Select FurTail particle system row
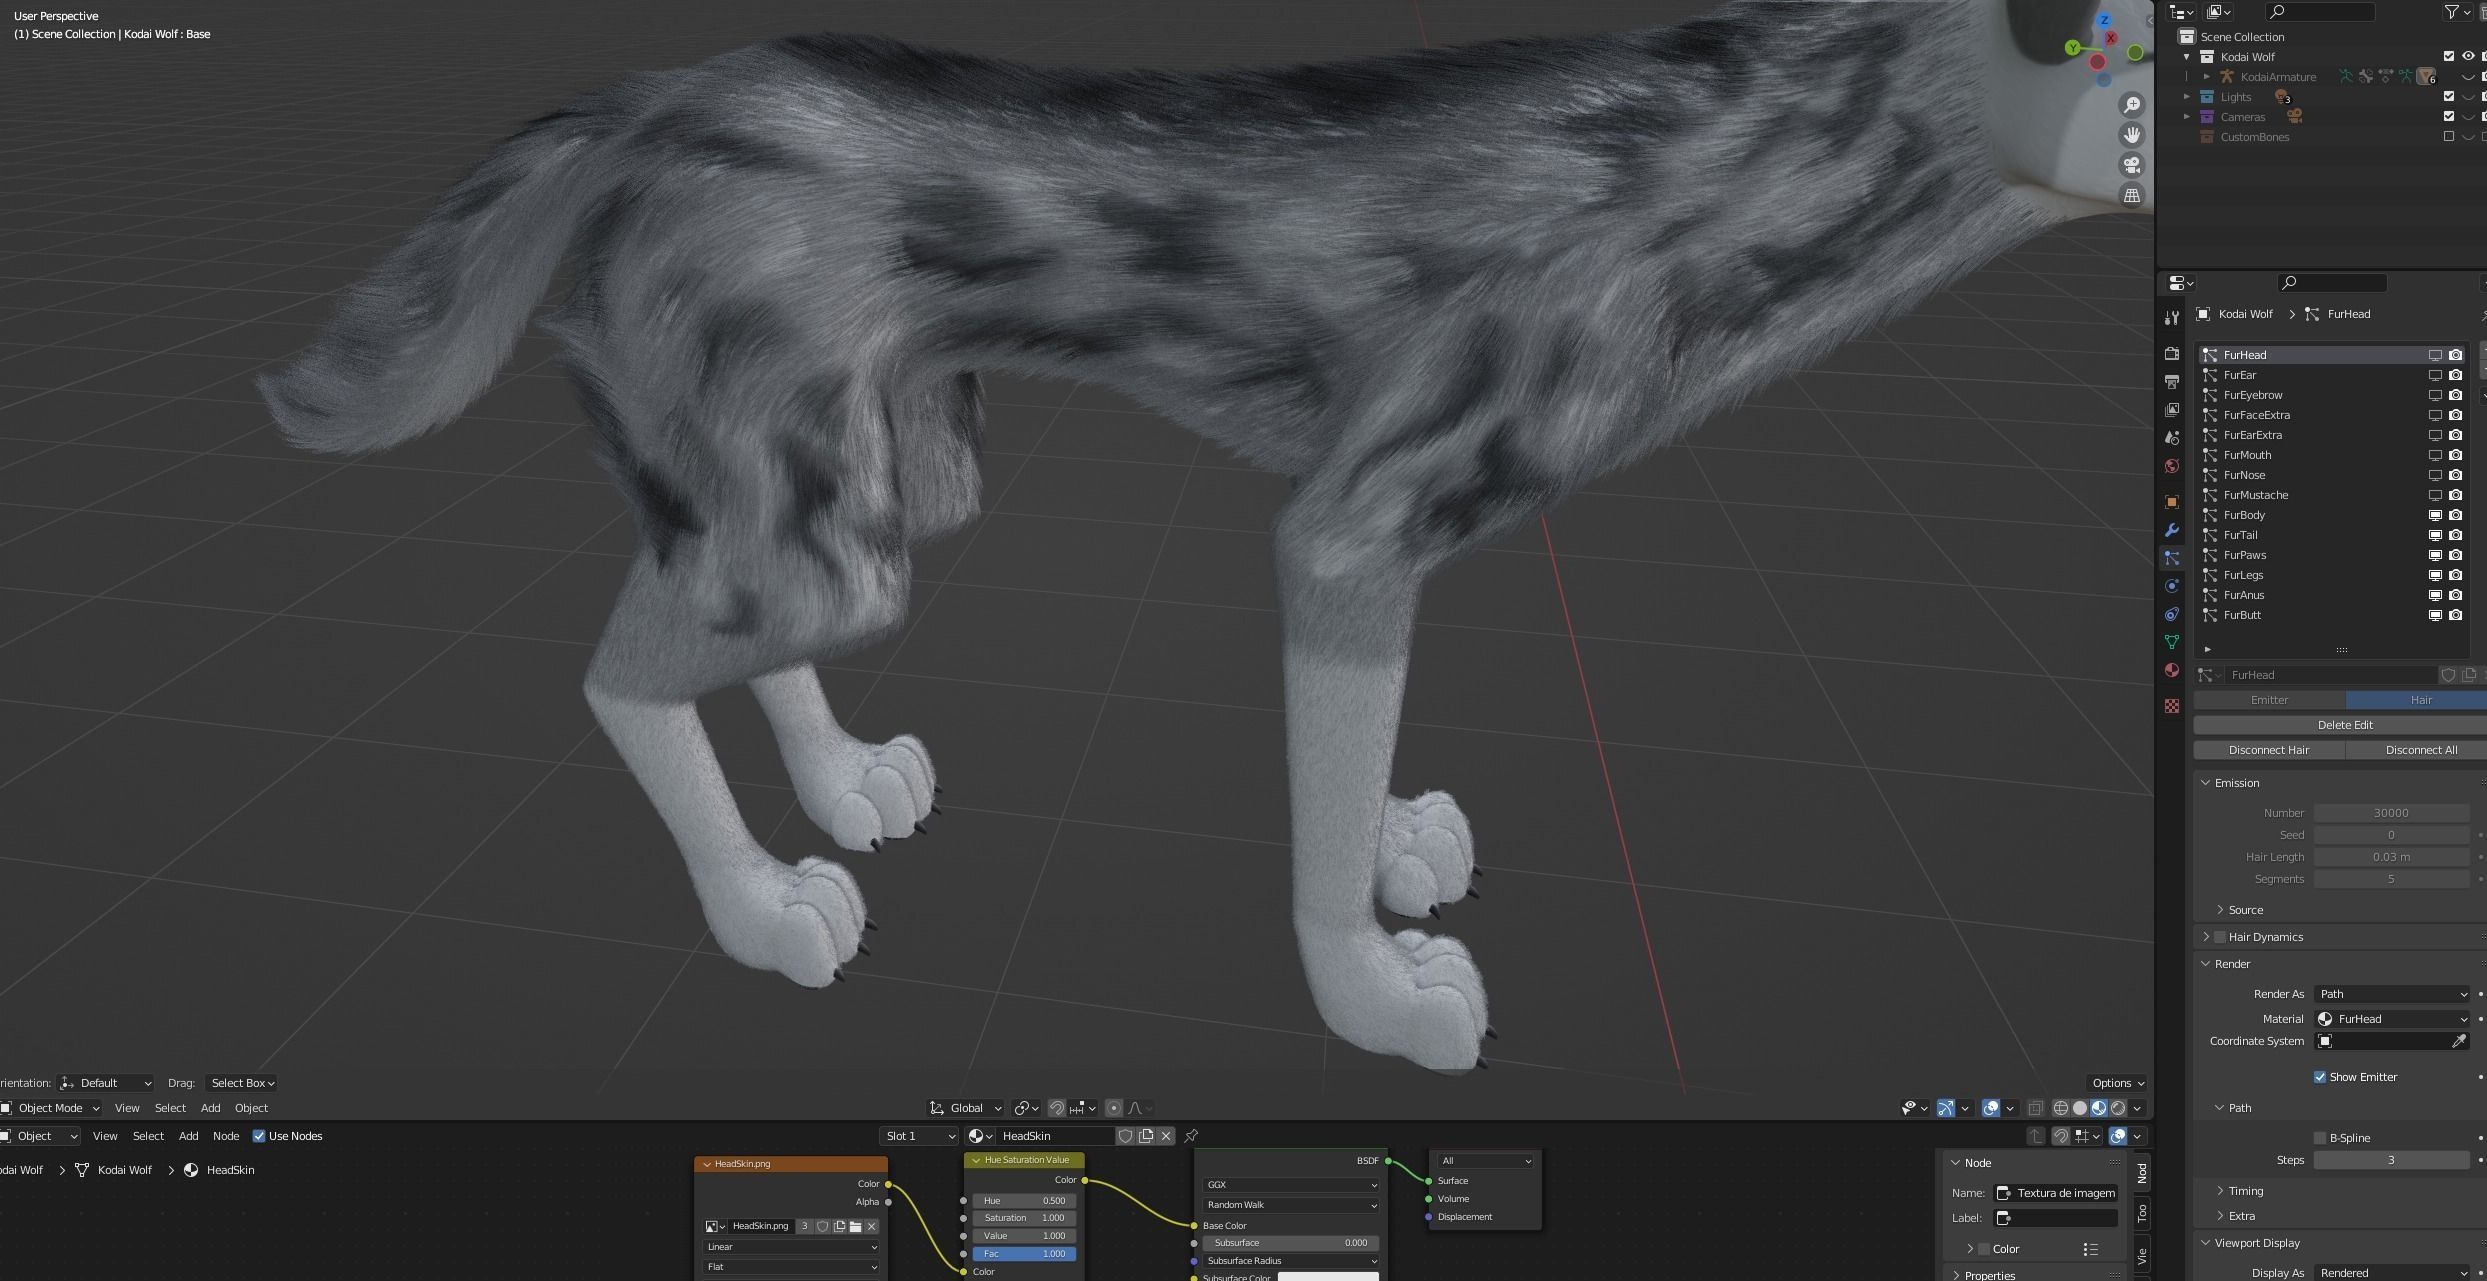 point(2334,535)
